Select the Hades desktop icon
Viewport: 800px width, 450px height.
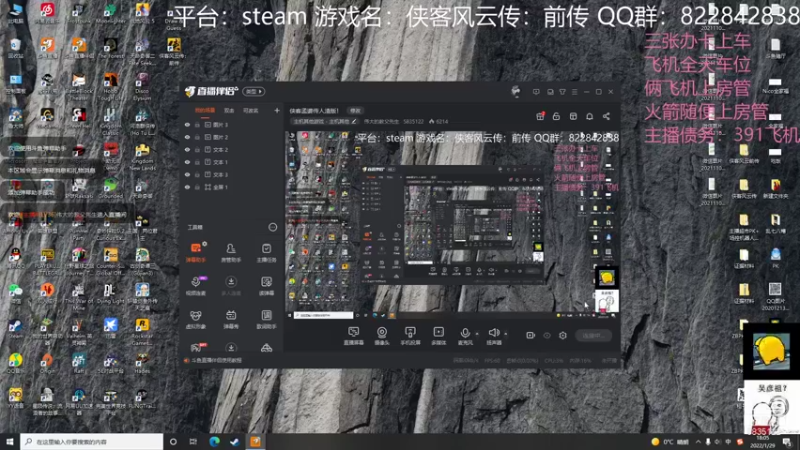[x=142, y=363]
